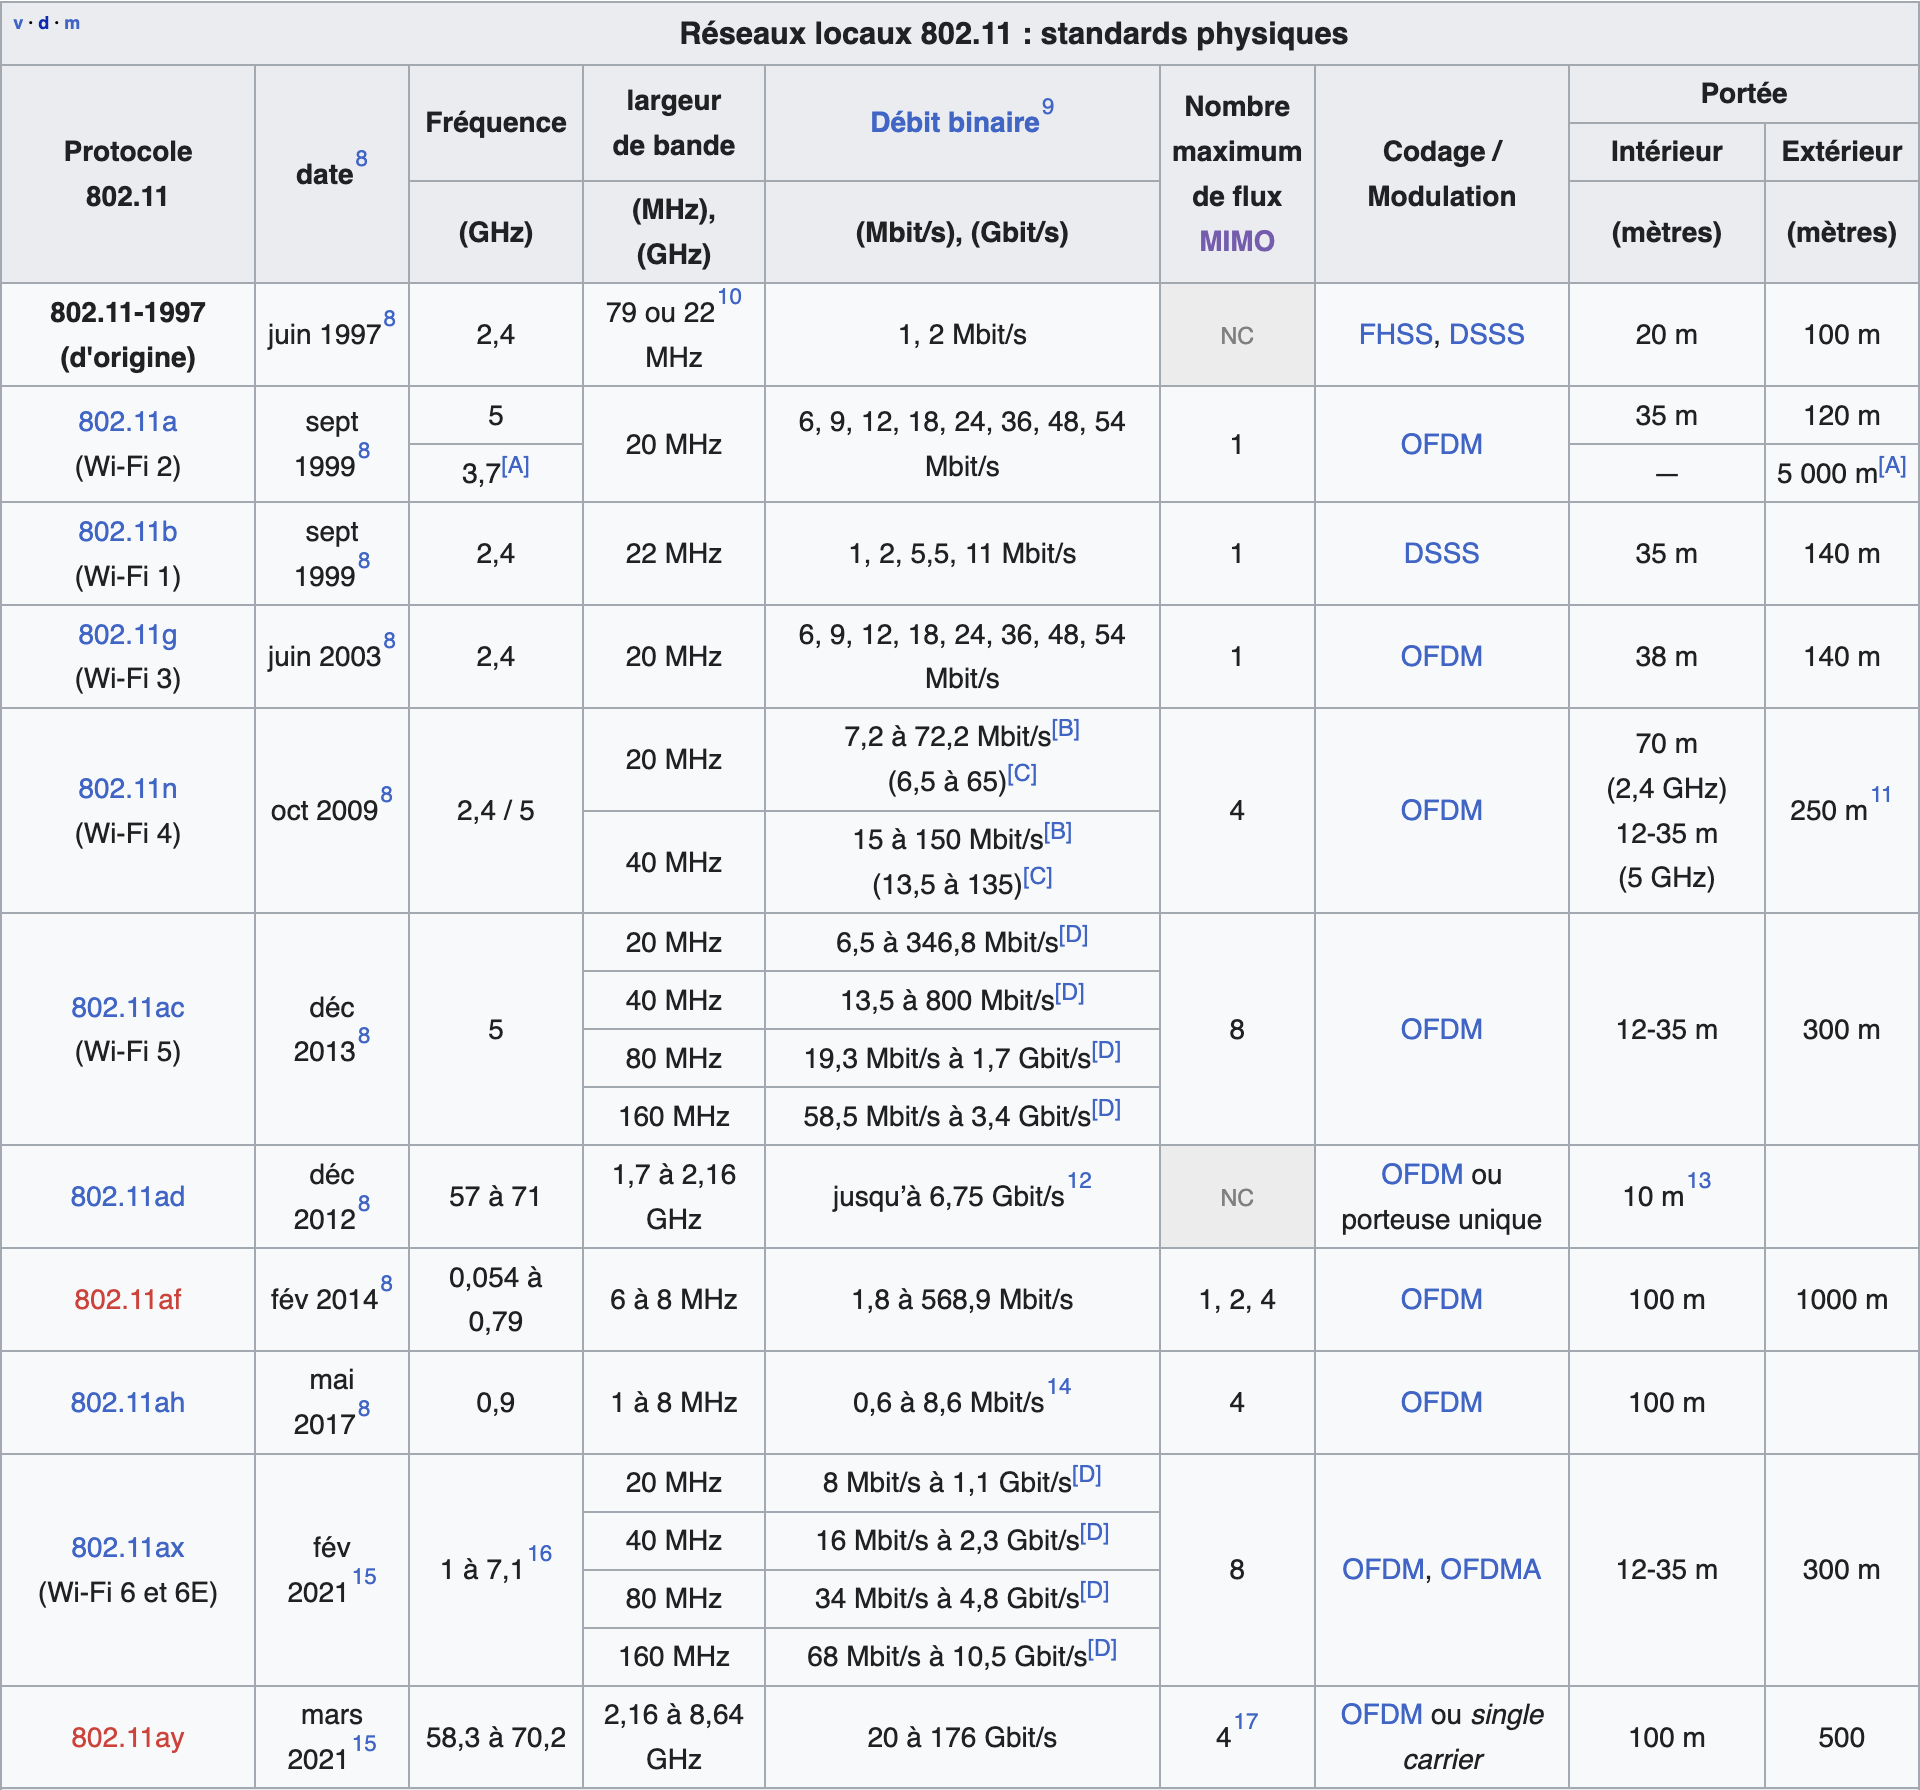This screenshot has width=1920, height=1790.
Task: Open OFDM link in 802.11n row
Action: pos(1441,810)
